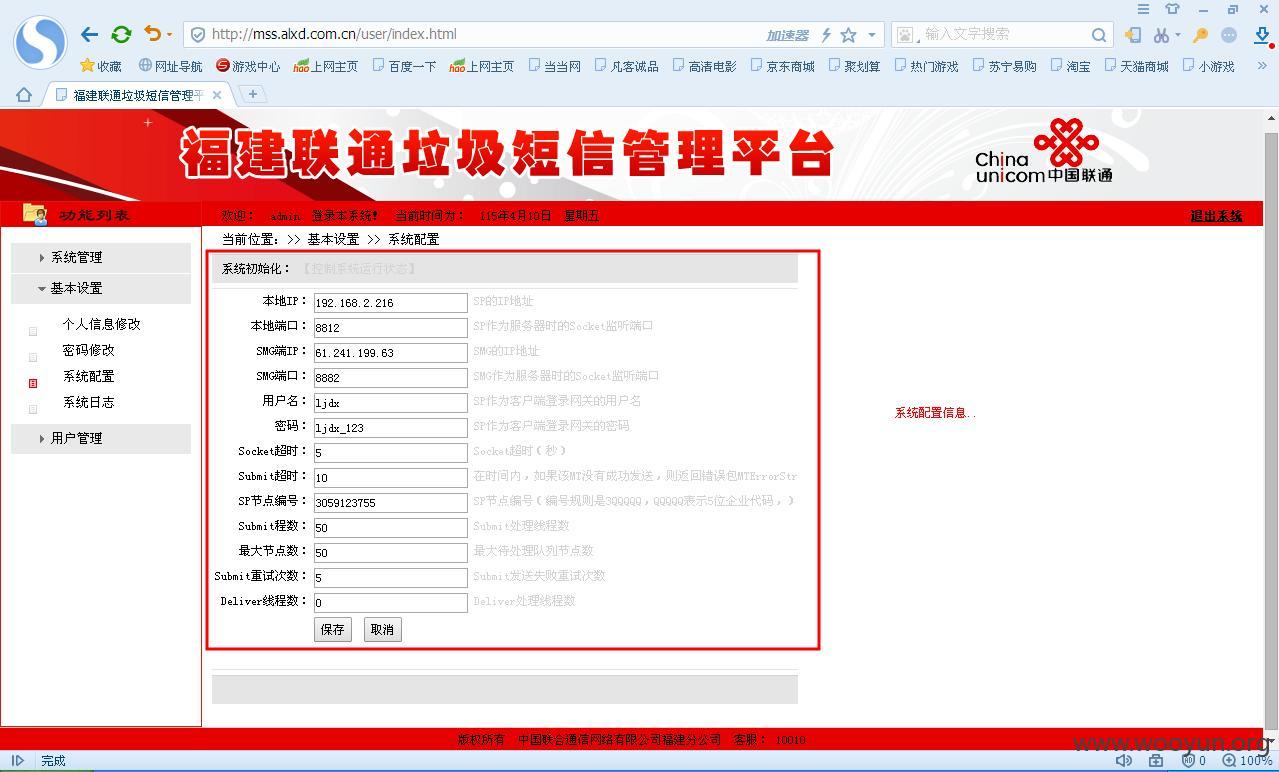Image resolution: width=1279 pixels, height=772 pixels.
Task: Click the site security shield icon
Action: [x=198, y=34]
